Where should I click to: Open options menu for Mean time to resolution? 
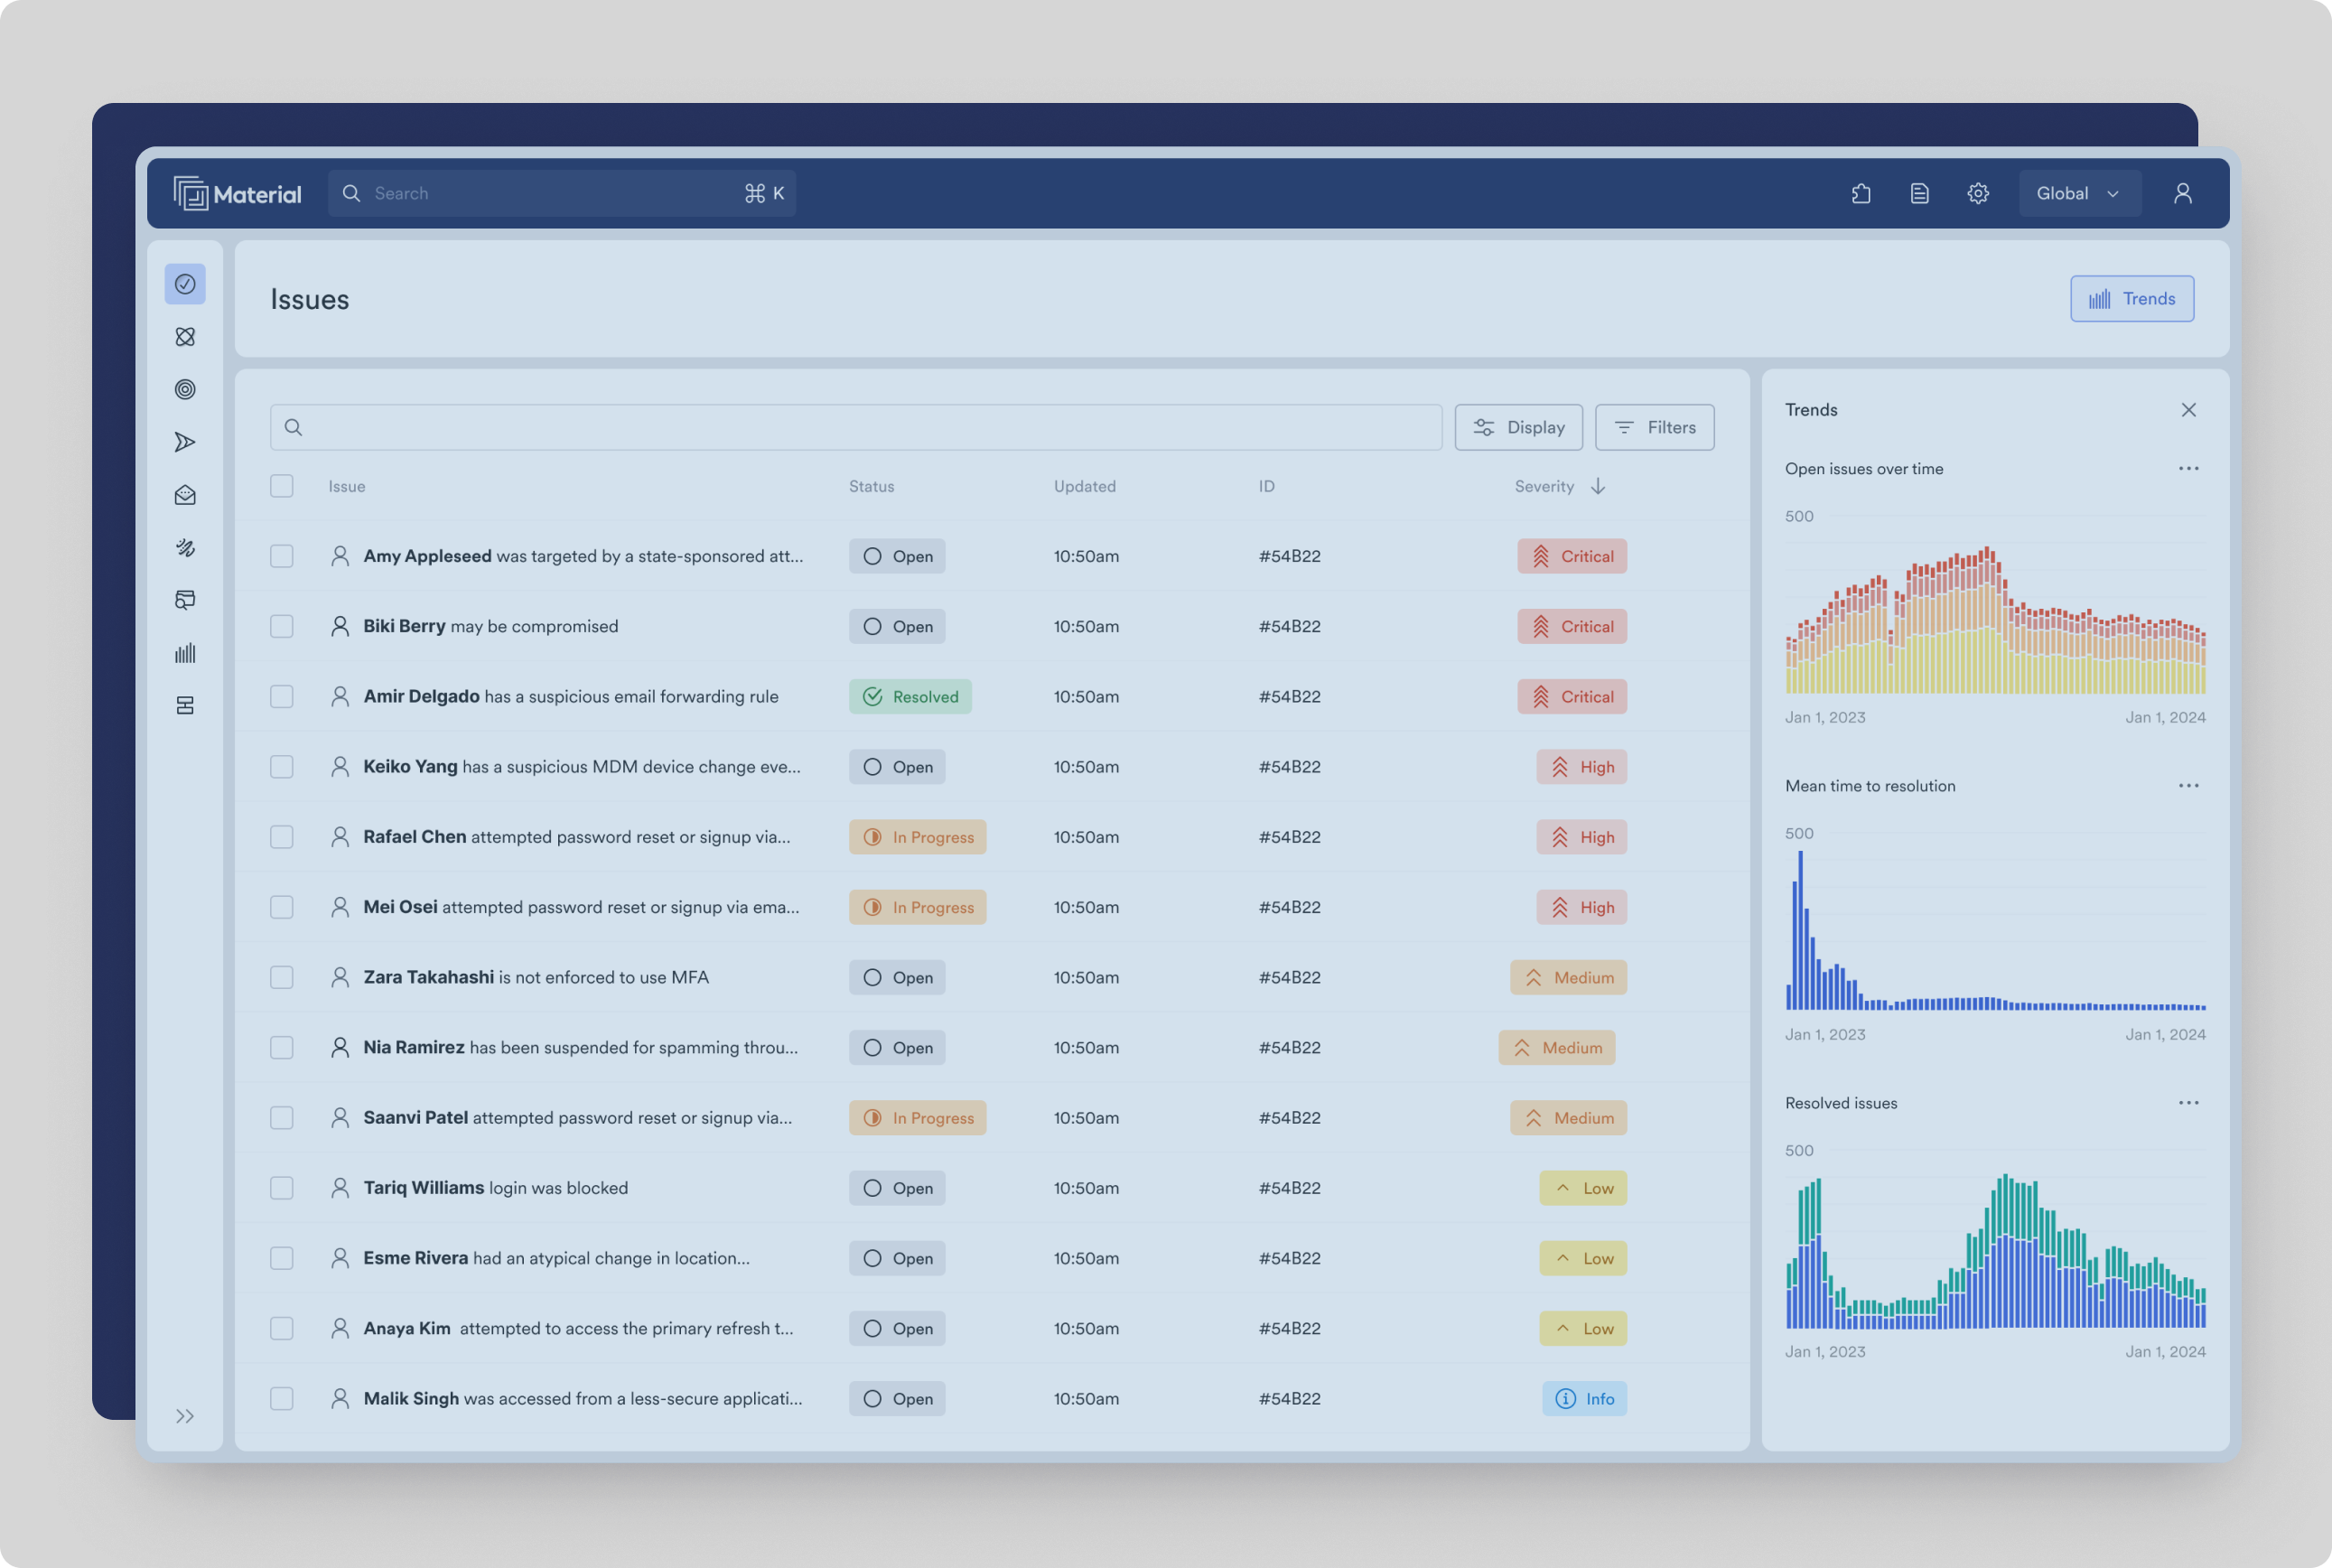(x=2188, y=786)
